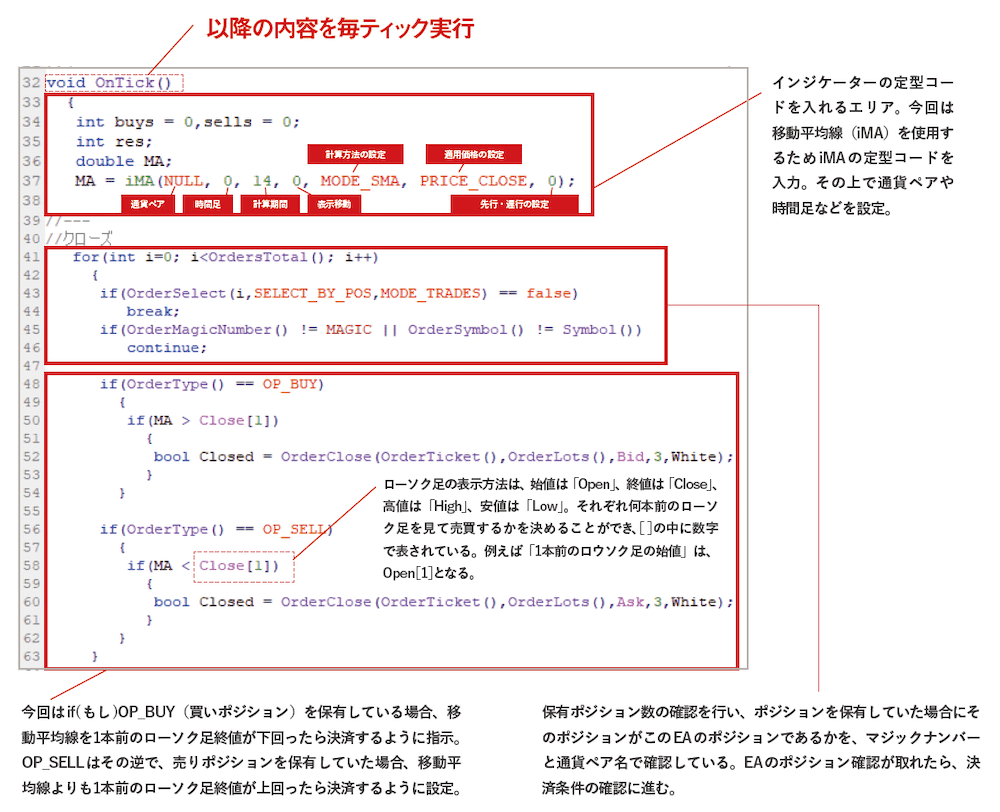
Task: Click line number 52 in the gutter
Action: pyautogui.click(x=30, y=457)
